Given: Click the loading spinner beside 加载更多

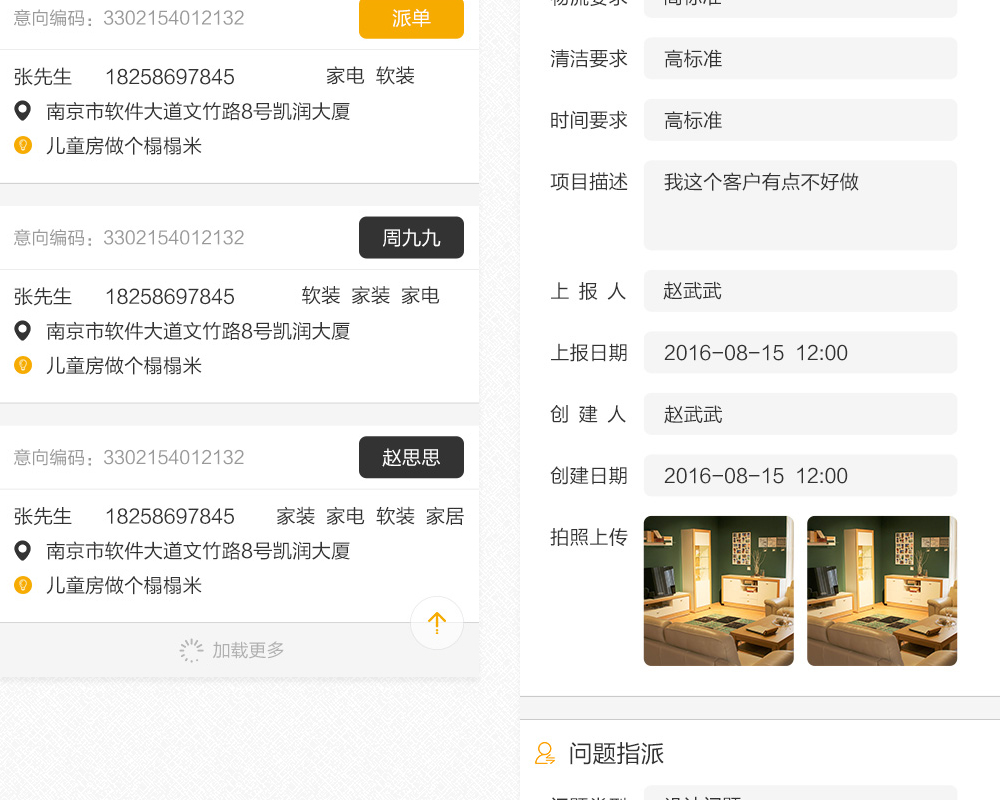Looking at the screenshot, I should pos(191,651).
